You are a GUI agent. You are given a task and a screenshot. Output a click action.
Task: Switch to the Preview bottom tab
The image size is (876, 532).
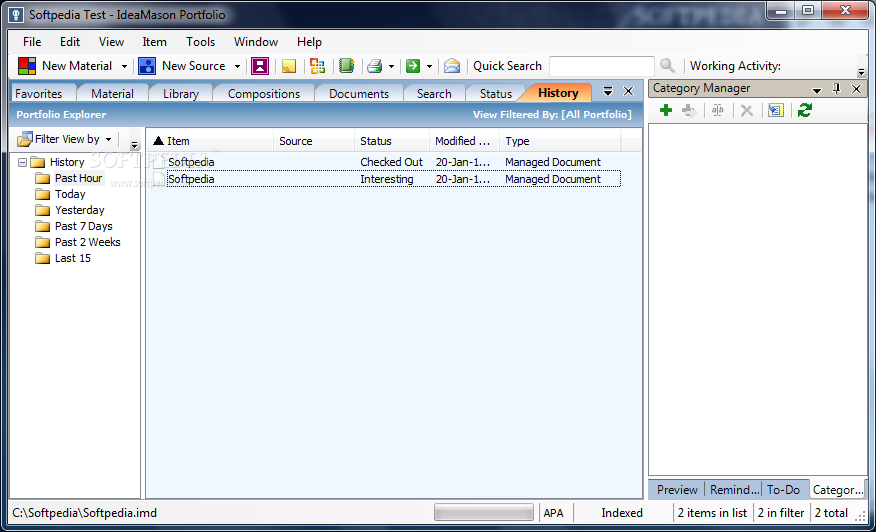coord(677,490)
